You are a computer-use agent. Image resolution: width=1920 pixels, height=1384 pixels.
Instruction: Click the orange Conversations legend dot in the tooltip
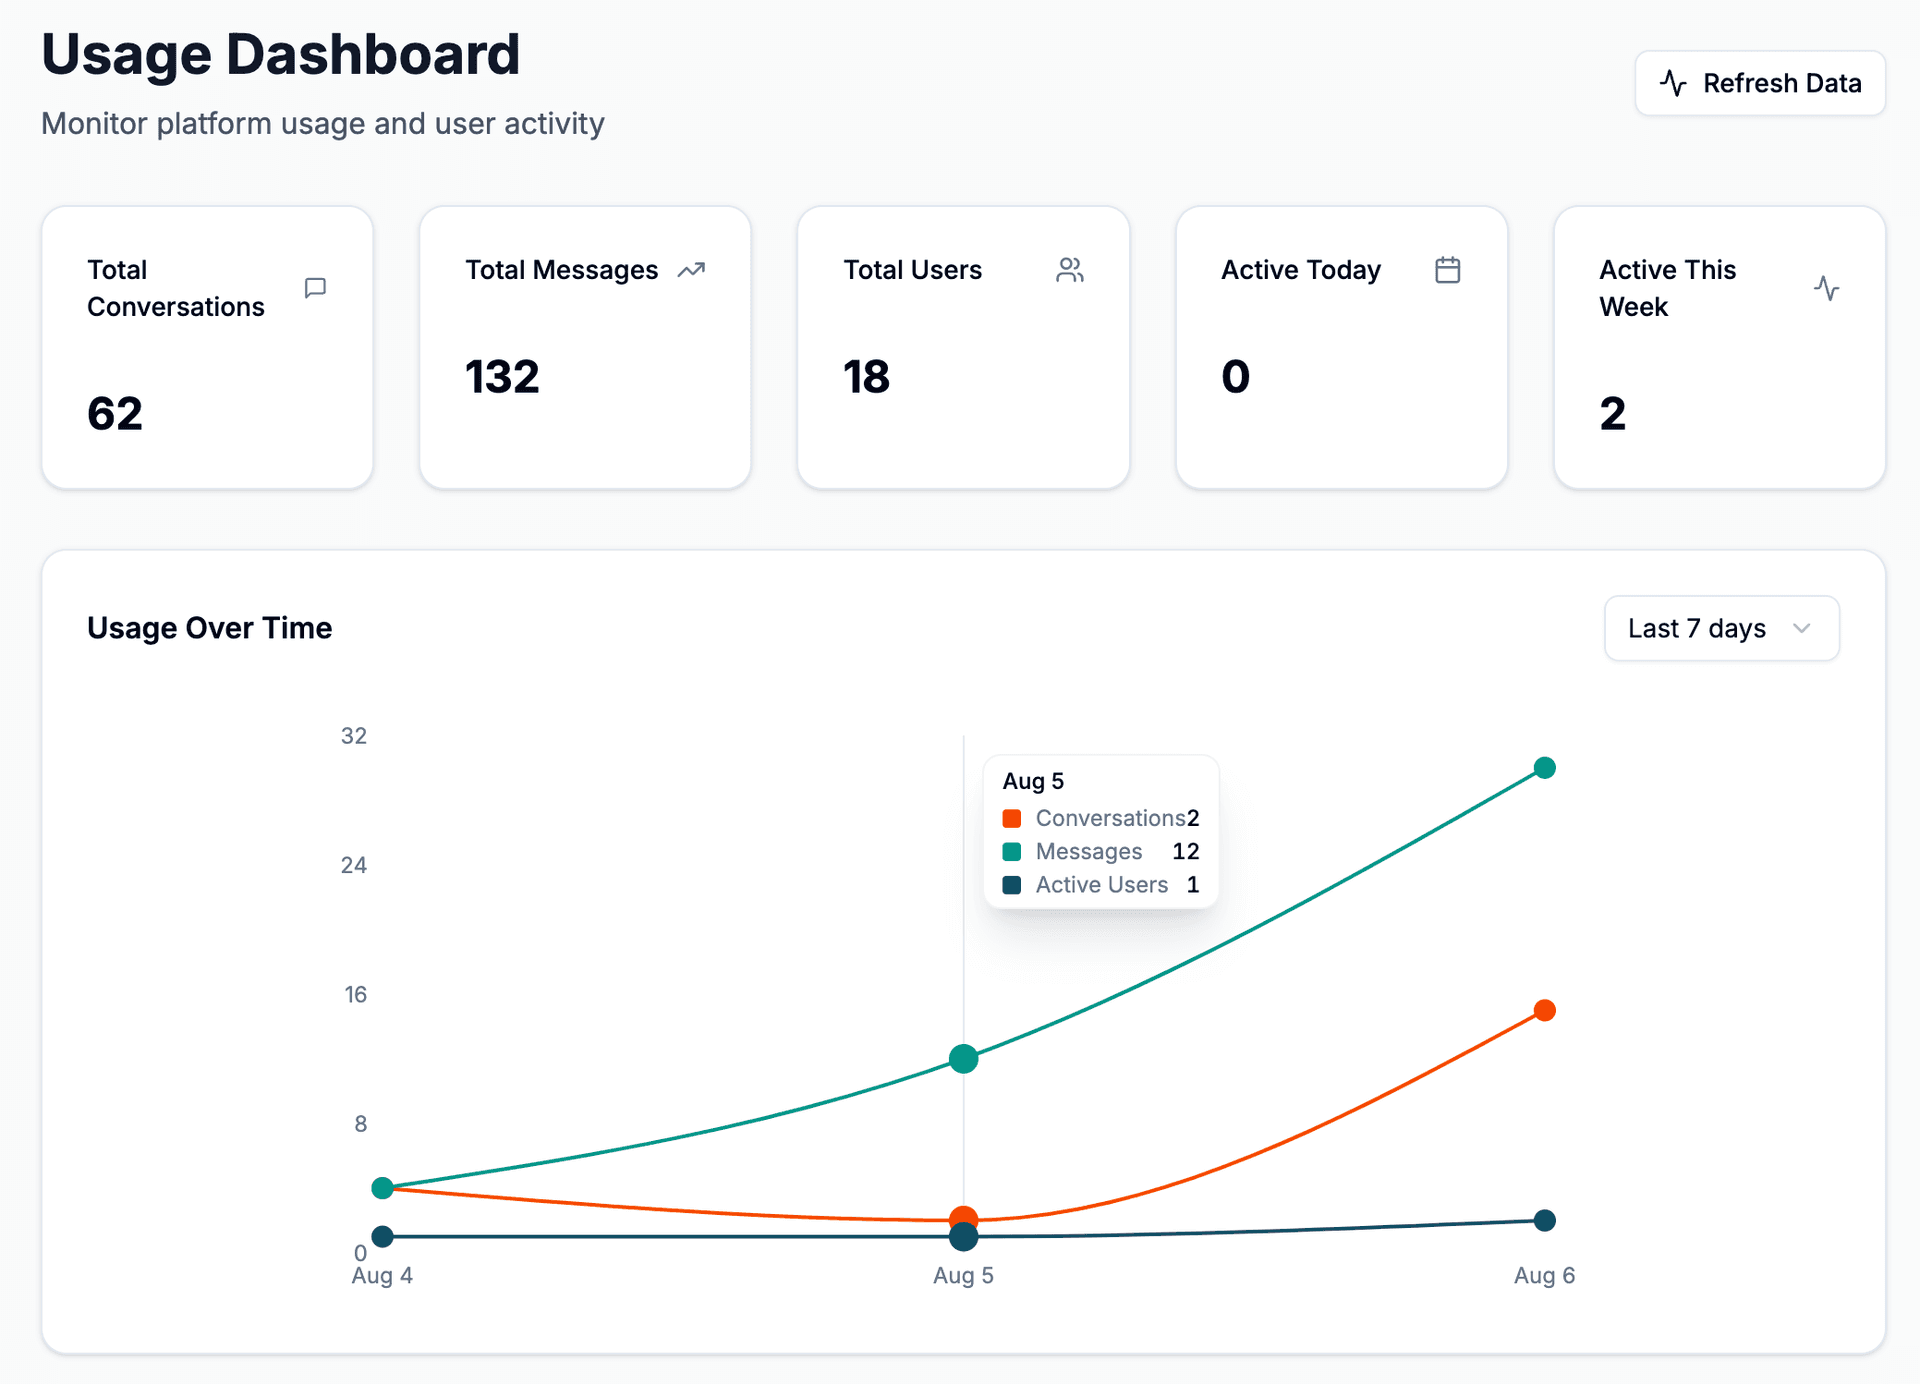click(1012, 818)
